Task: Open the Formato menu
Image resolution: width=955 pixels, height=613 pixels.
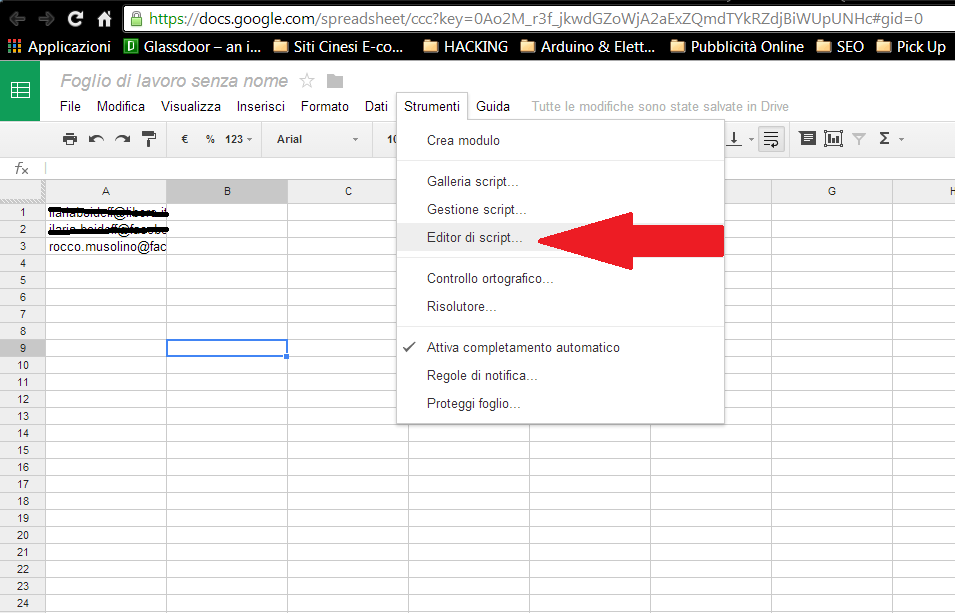Action: [325, 106]
